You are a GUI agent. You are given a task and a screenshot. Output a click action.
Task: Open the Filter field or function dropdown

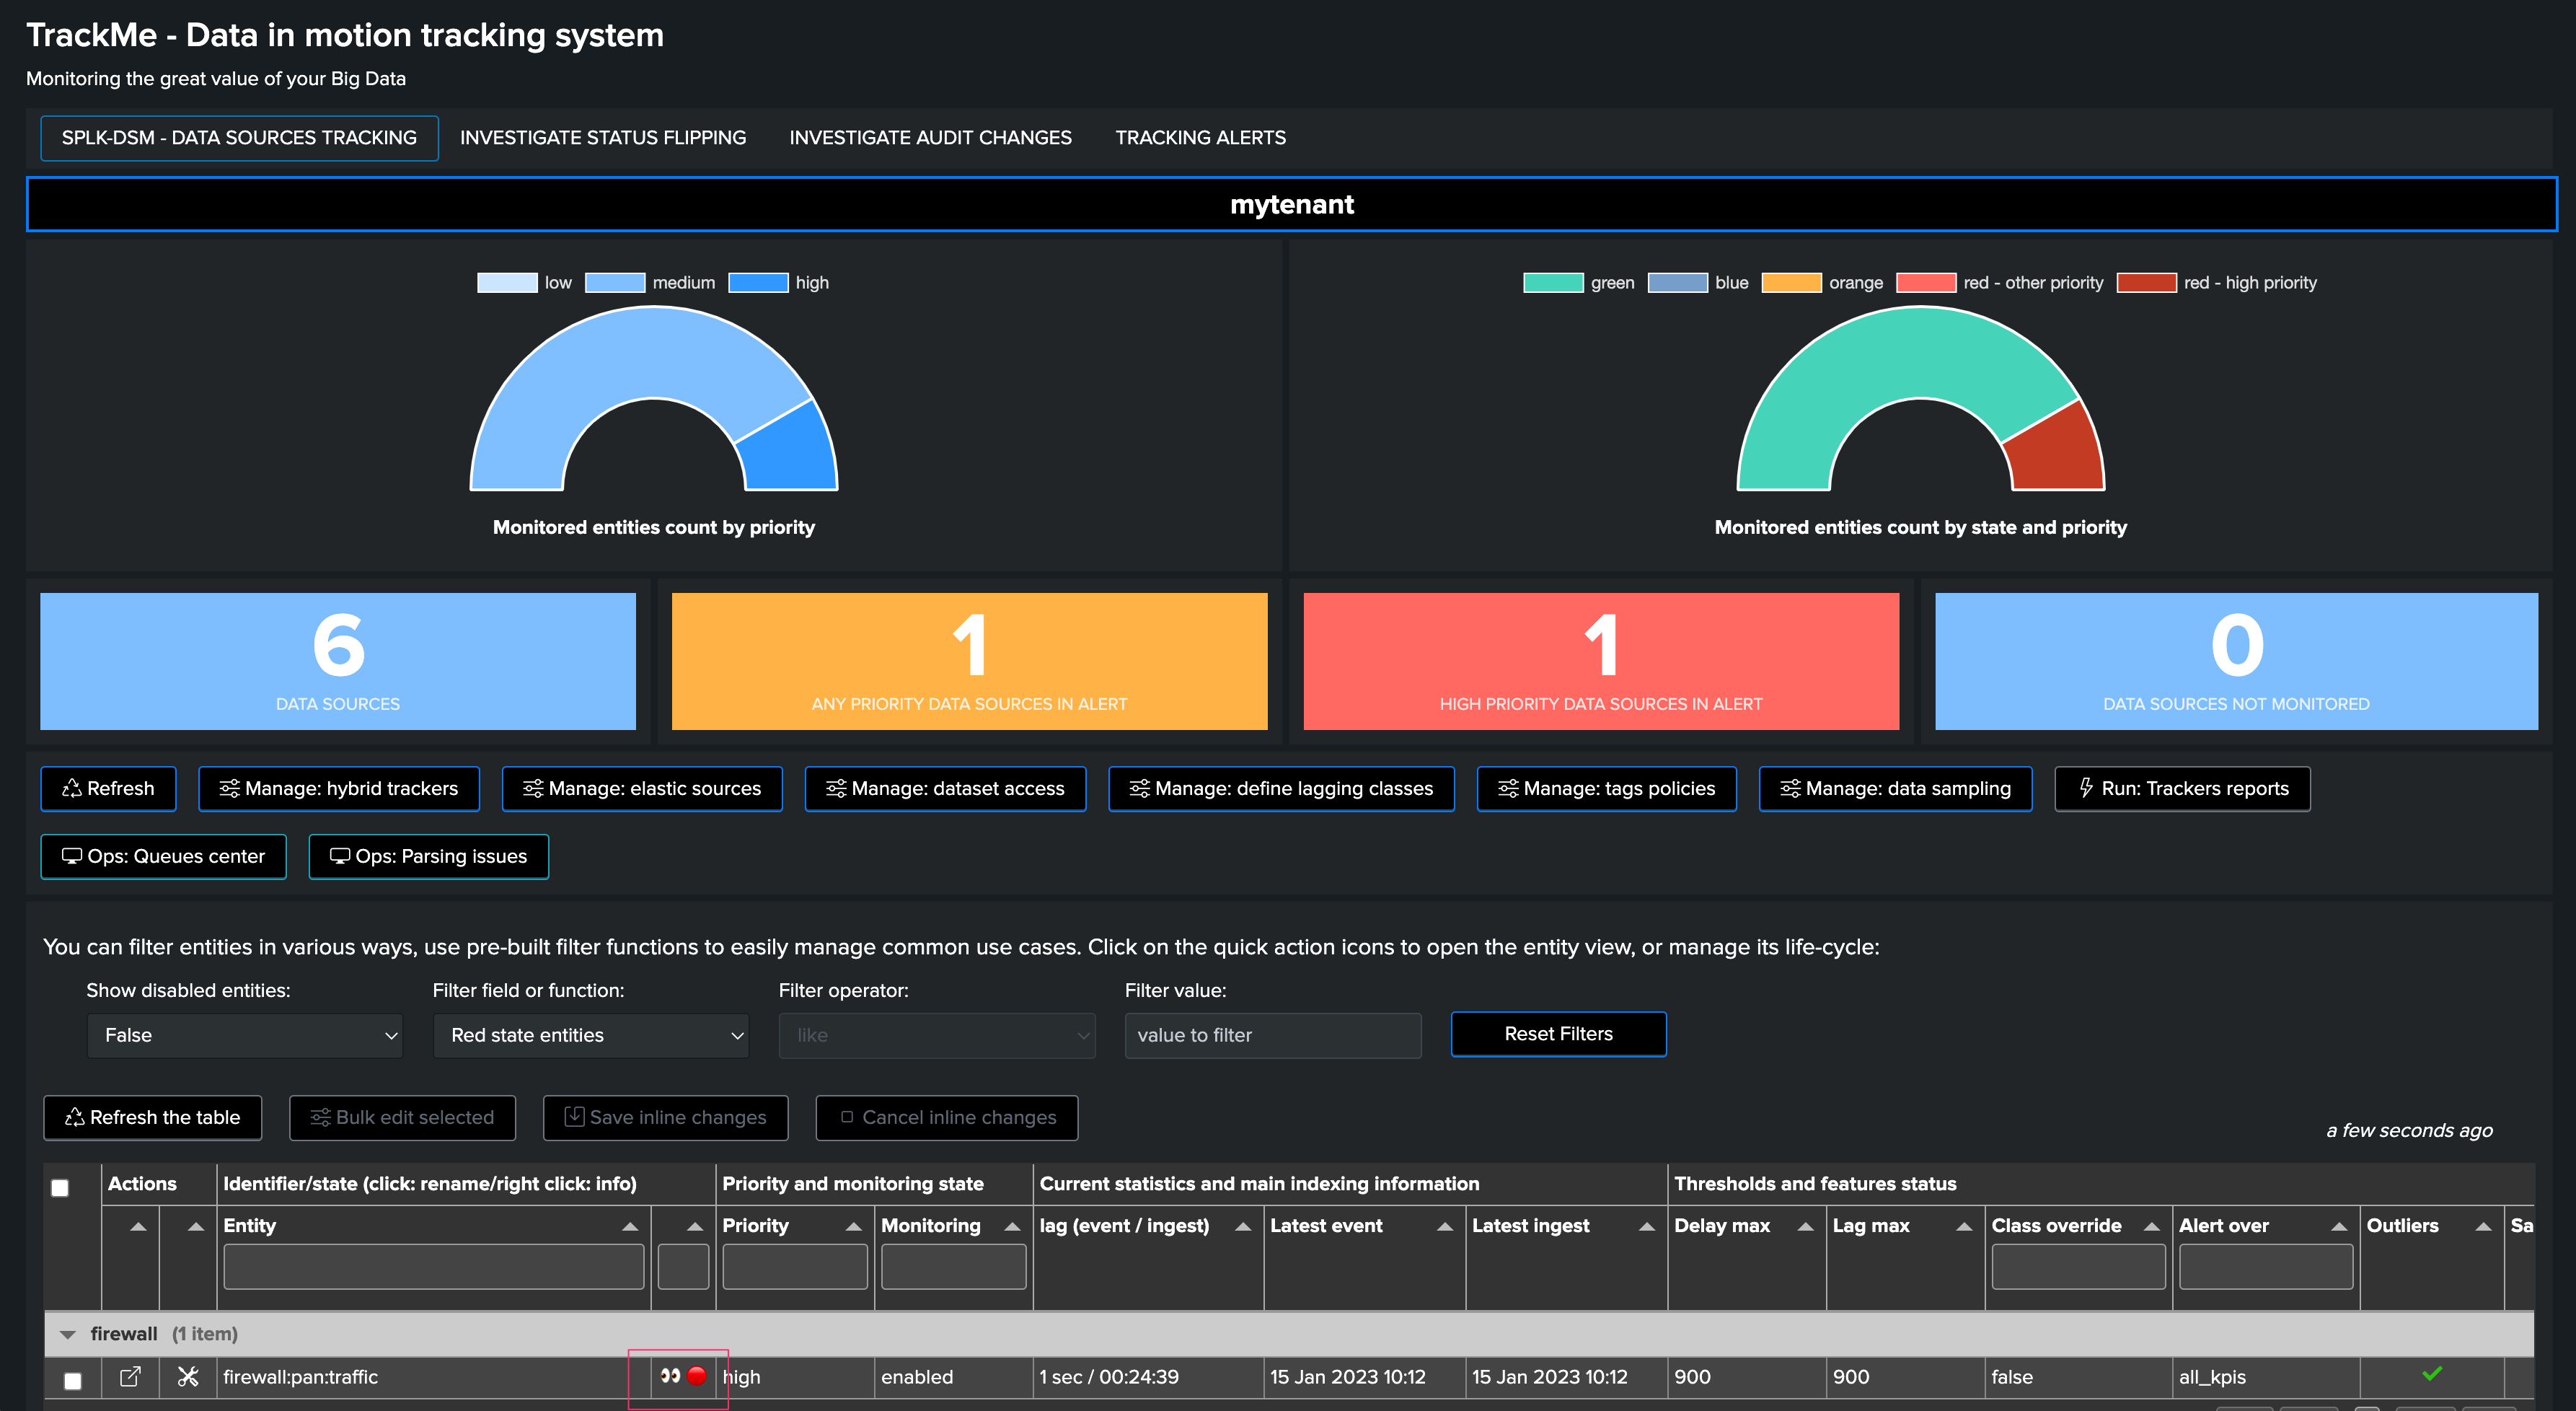pyautogui.click(x=591, y=1035)
